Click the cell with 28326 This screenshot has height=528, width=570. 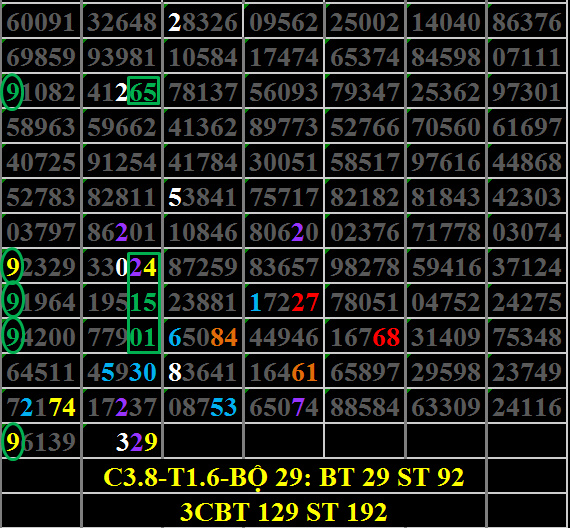203,22
